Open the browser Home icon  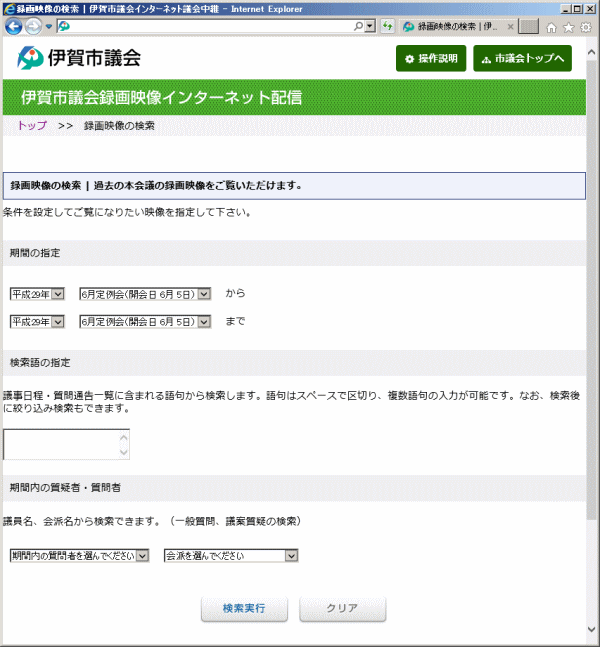(x=551, y=27)
